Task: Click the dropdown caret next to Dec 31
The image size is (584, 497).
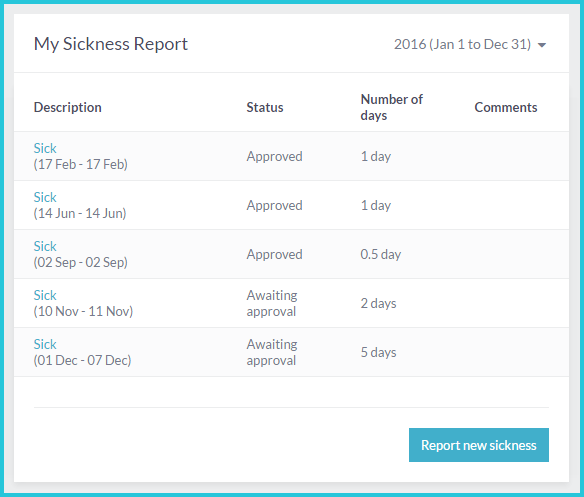Action: pyautogui.click(x=542, y=45)
